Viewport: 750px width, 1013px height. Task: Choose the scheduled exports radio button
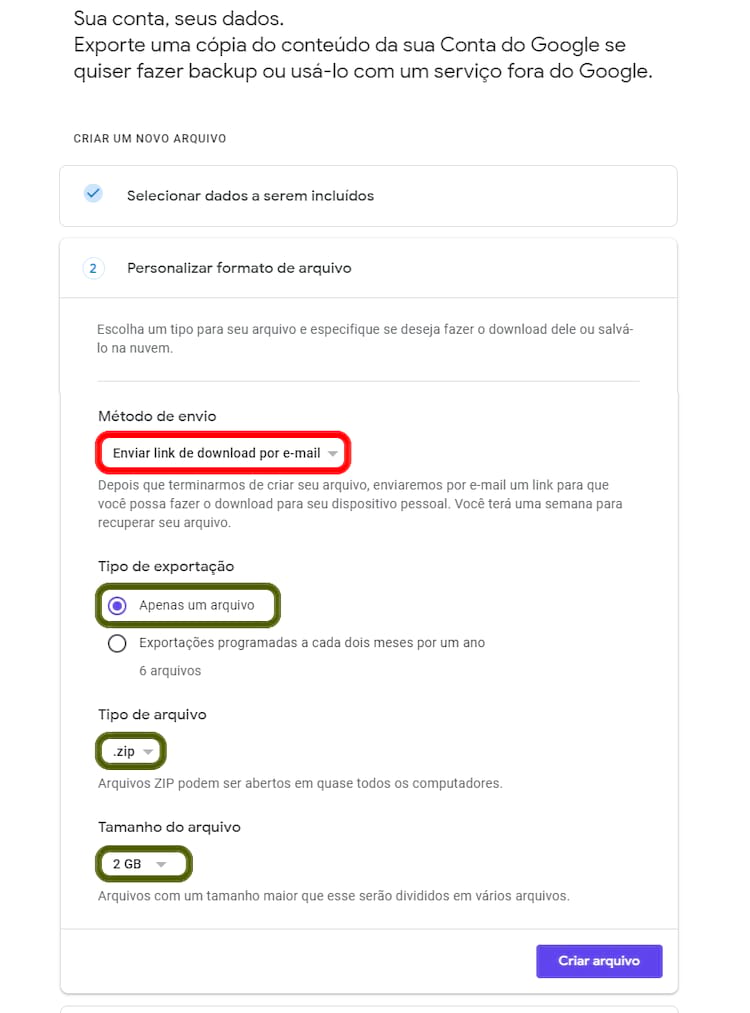point(117,643)
